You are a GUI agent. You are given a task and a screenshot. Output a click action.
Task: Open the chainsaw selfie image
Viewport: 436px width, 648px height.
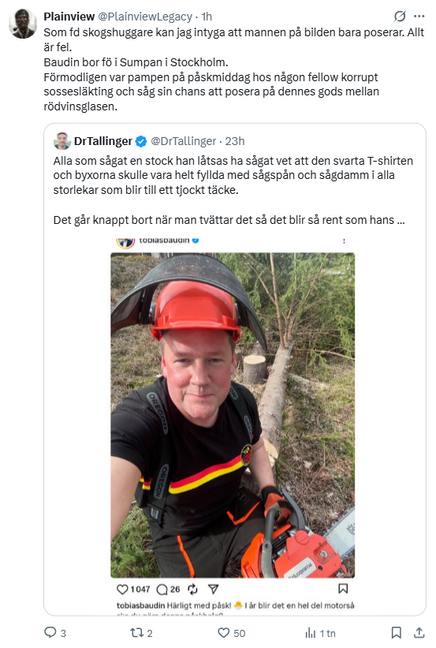pyautogui.click(x=233, y=415)
